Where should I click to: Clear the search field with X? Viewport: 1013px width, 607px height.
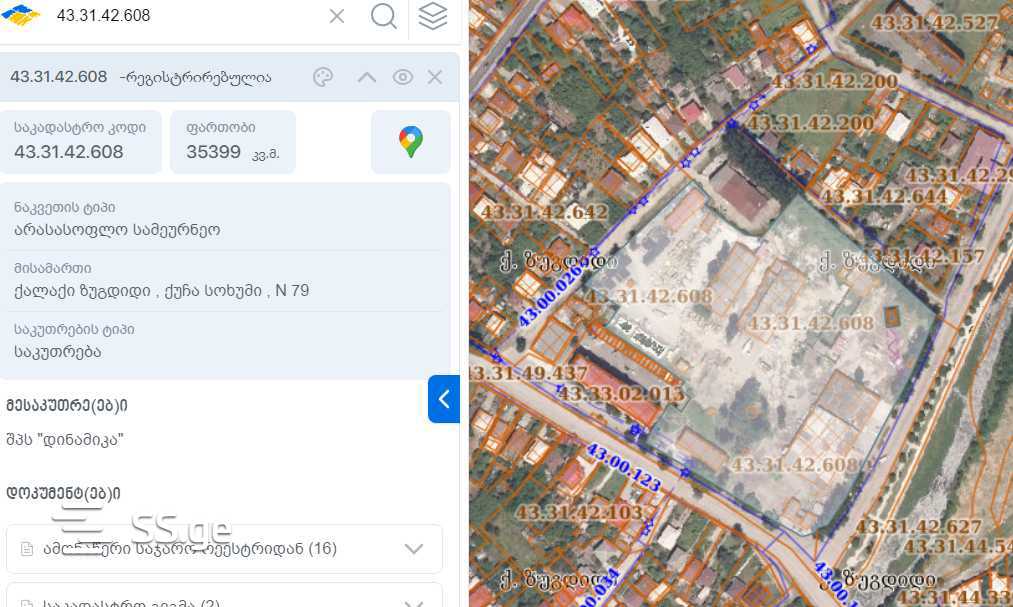coord(337,16)
